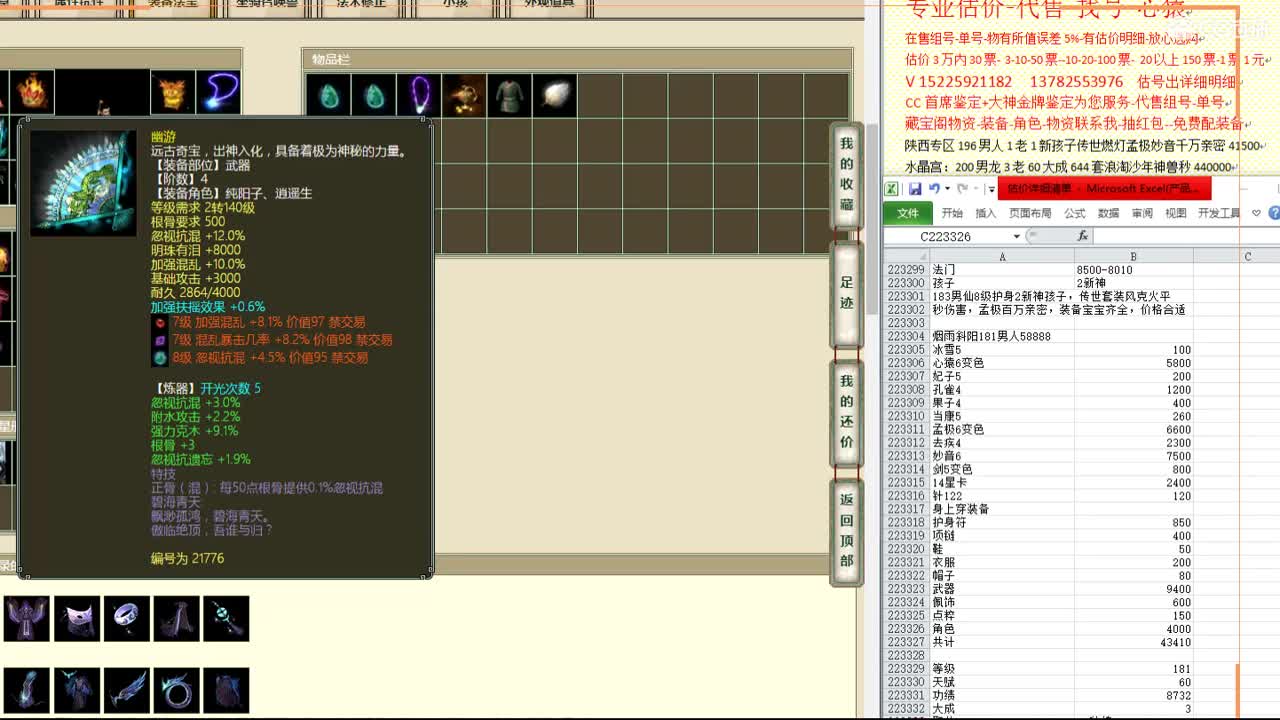Select the white feather item in inventory
This screenshot has height=720, width=1280.
click(x=554, y=96)
